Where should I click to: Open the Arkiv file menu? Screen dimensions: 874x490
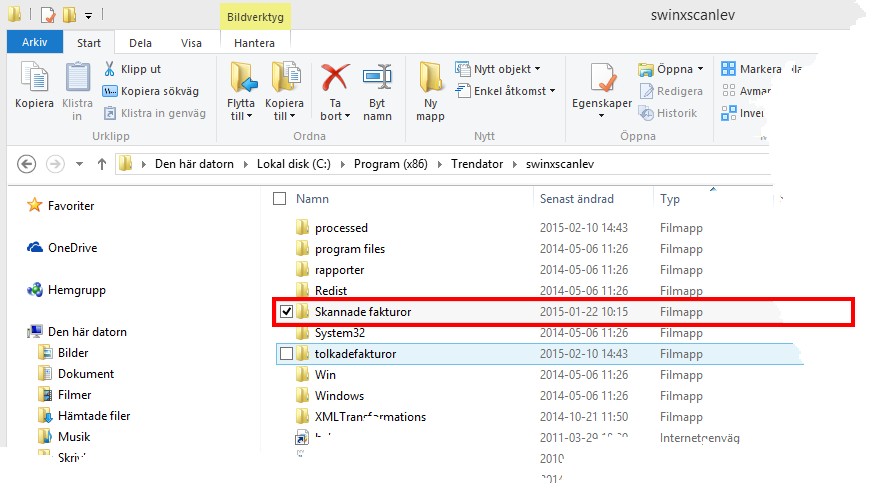point(35,42)
